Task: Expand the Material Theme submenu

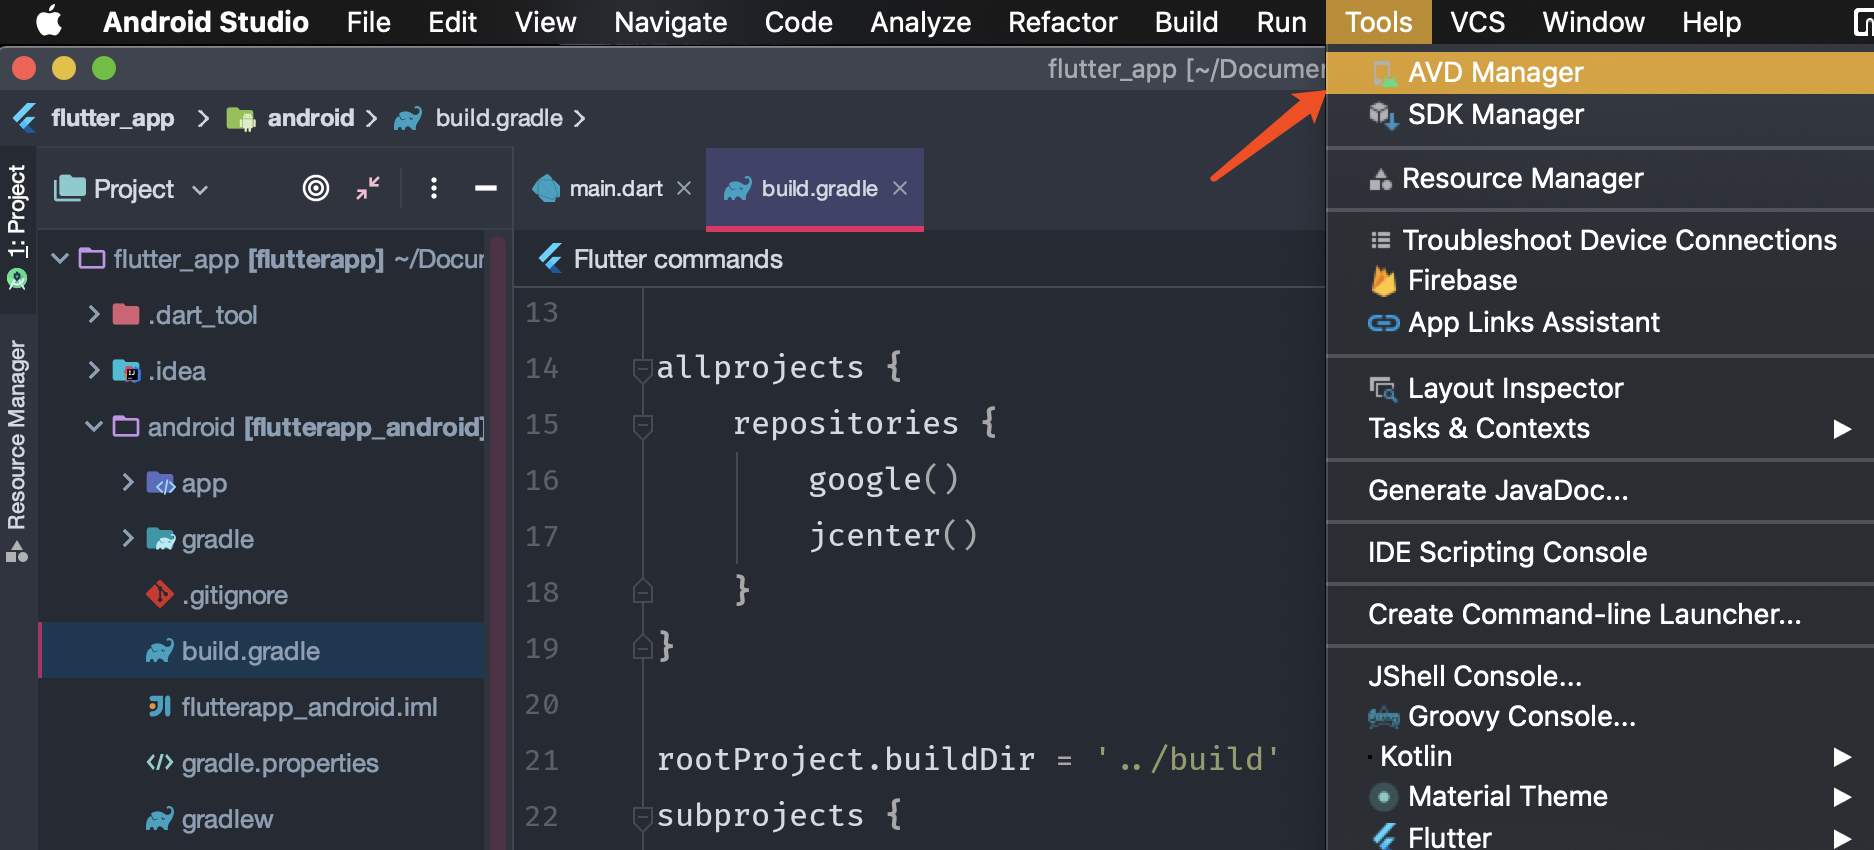Action: pyautogui.click(x=1600, y=796)
